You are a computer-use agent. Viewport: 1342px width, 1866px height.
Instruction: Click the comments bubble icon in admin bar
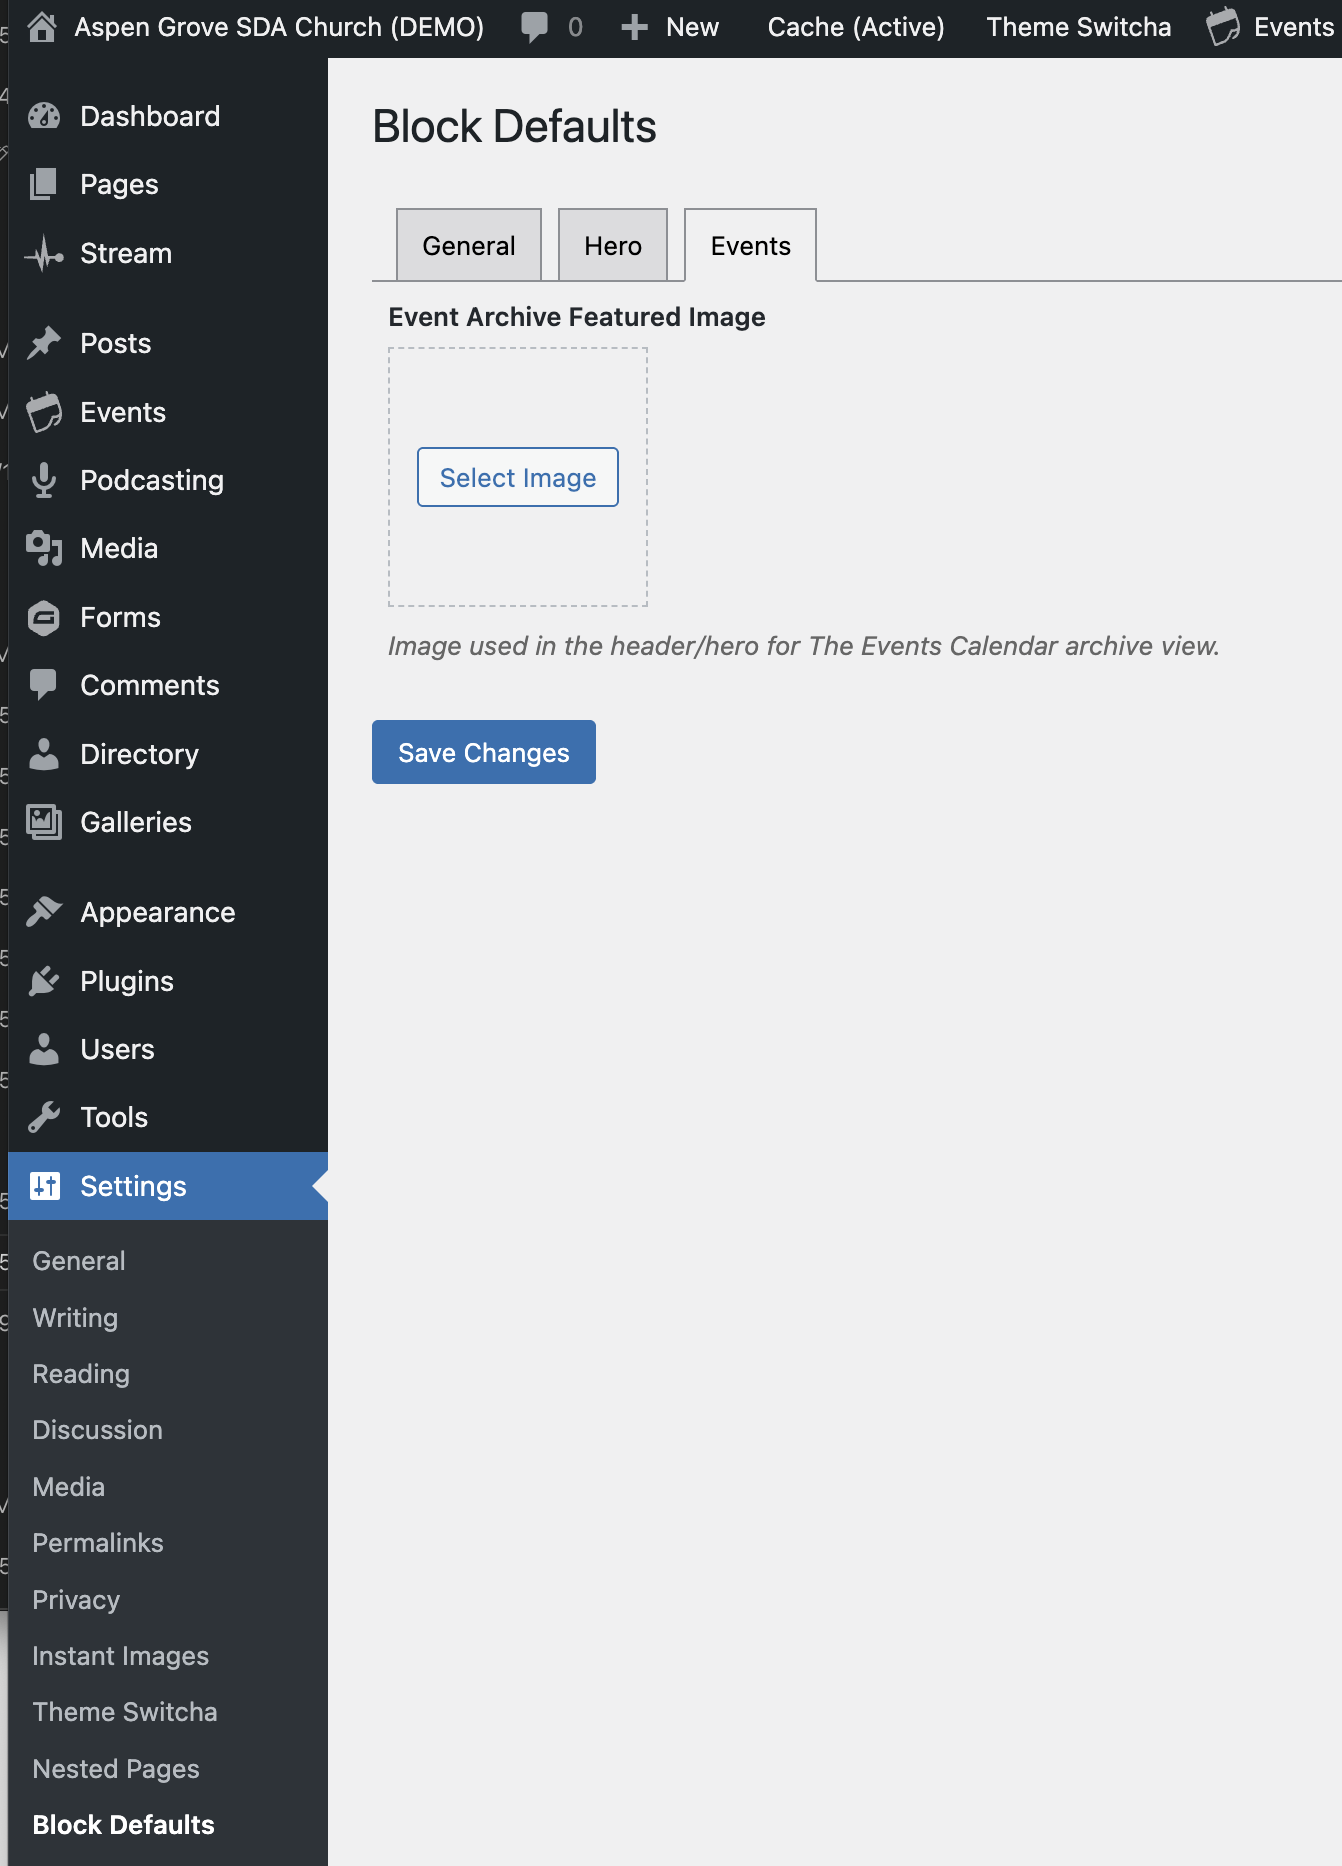click(x=535, y=27)
